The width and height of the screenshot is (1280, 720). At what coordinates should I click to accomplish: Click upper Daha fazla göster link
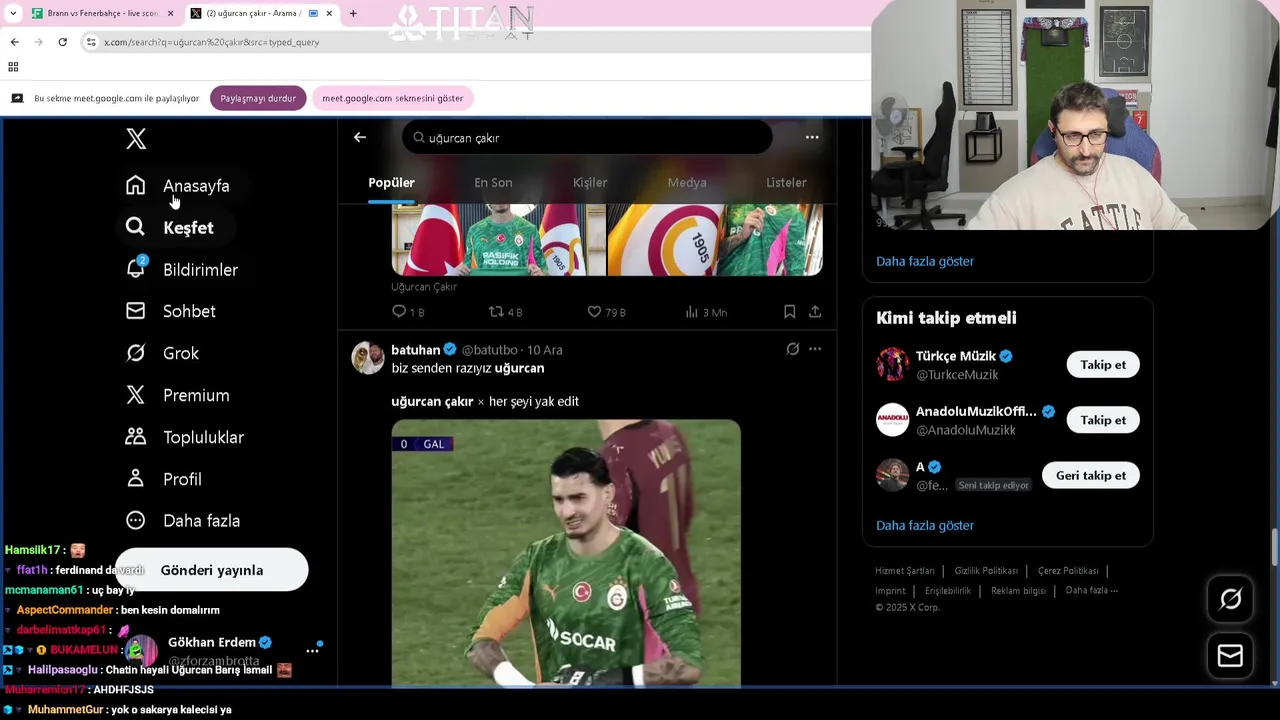point(925,261)
